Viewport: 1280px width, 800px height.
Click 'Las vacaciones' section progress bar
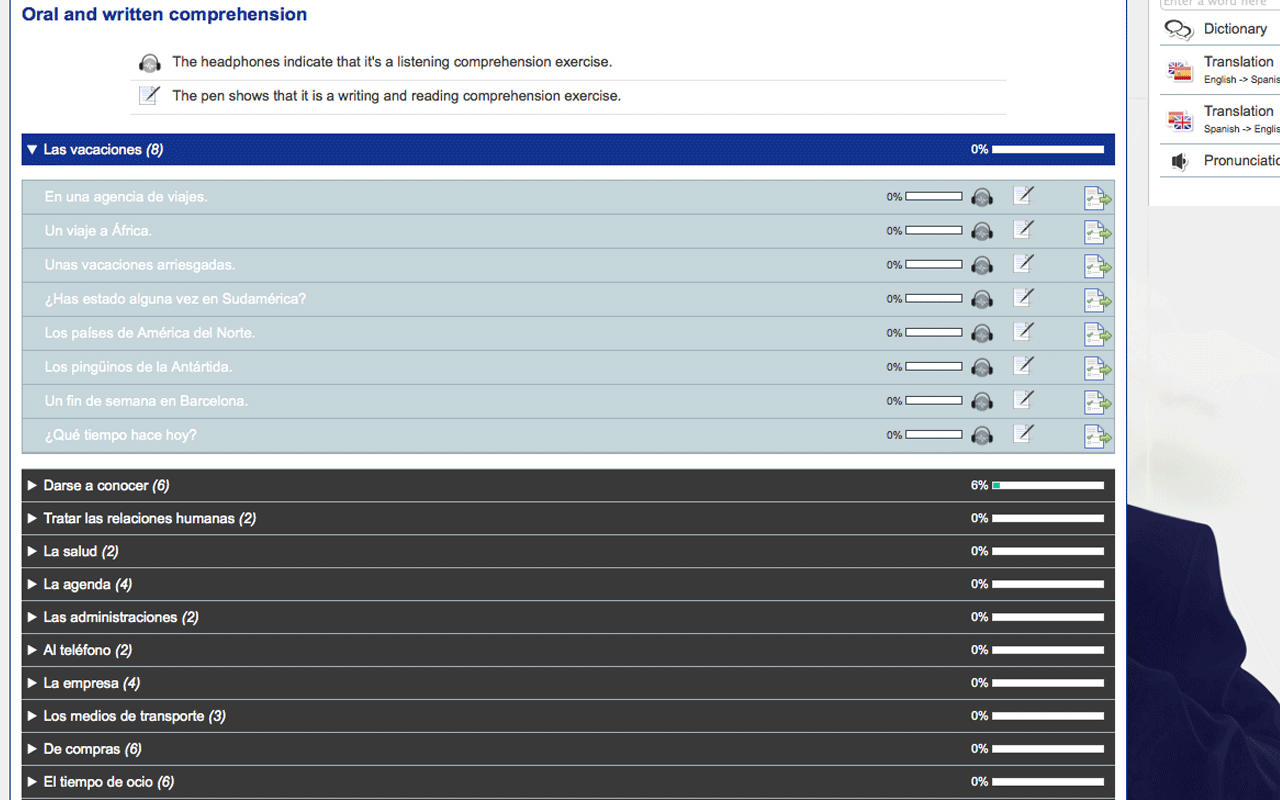(x=1048, y=150)
